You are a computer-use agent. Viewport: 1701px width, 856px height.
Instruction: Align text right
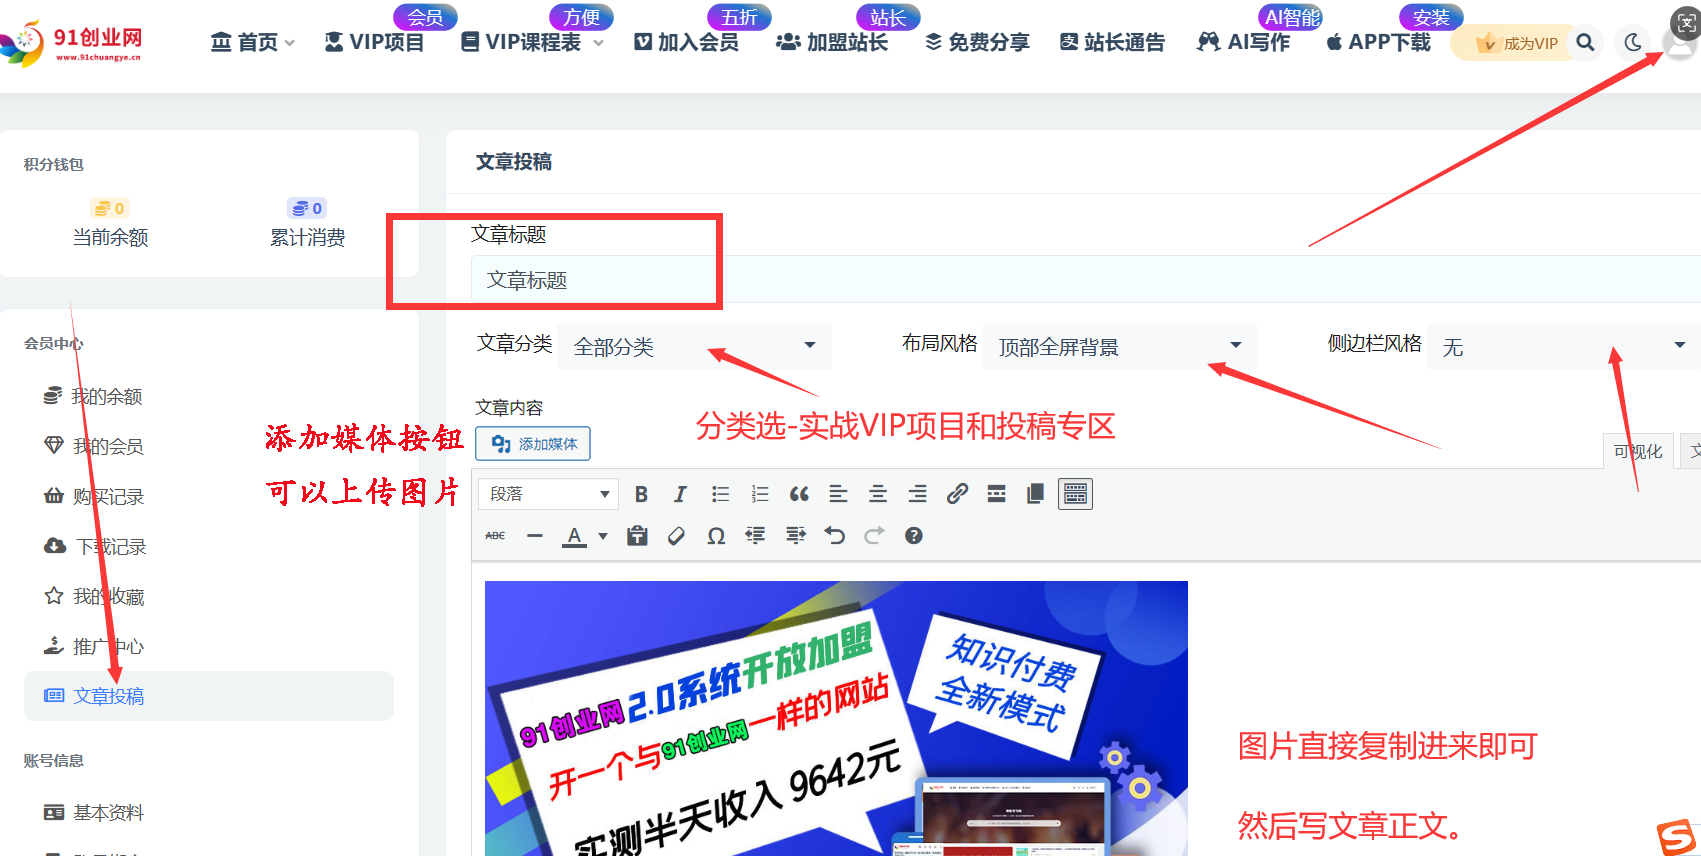point(917,494)
